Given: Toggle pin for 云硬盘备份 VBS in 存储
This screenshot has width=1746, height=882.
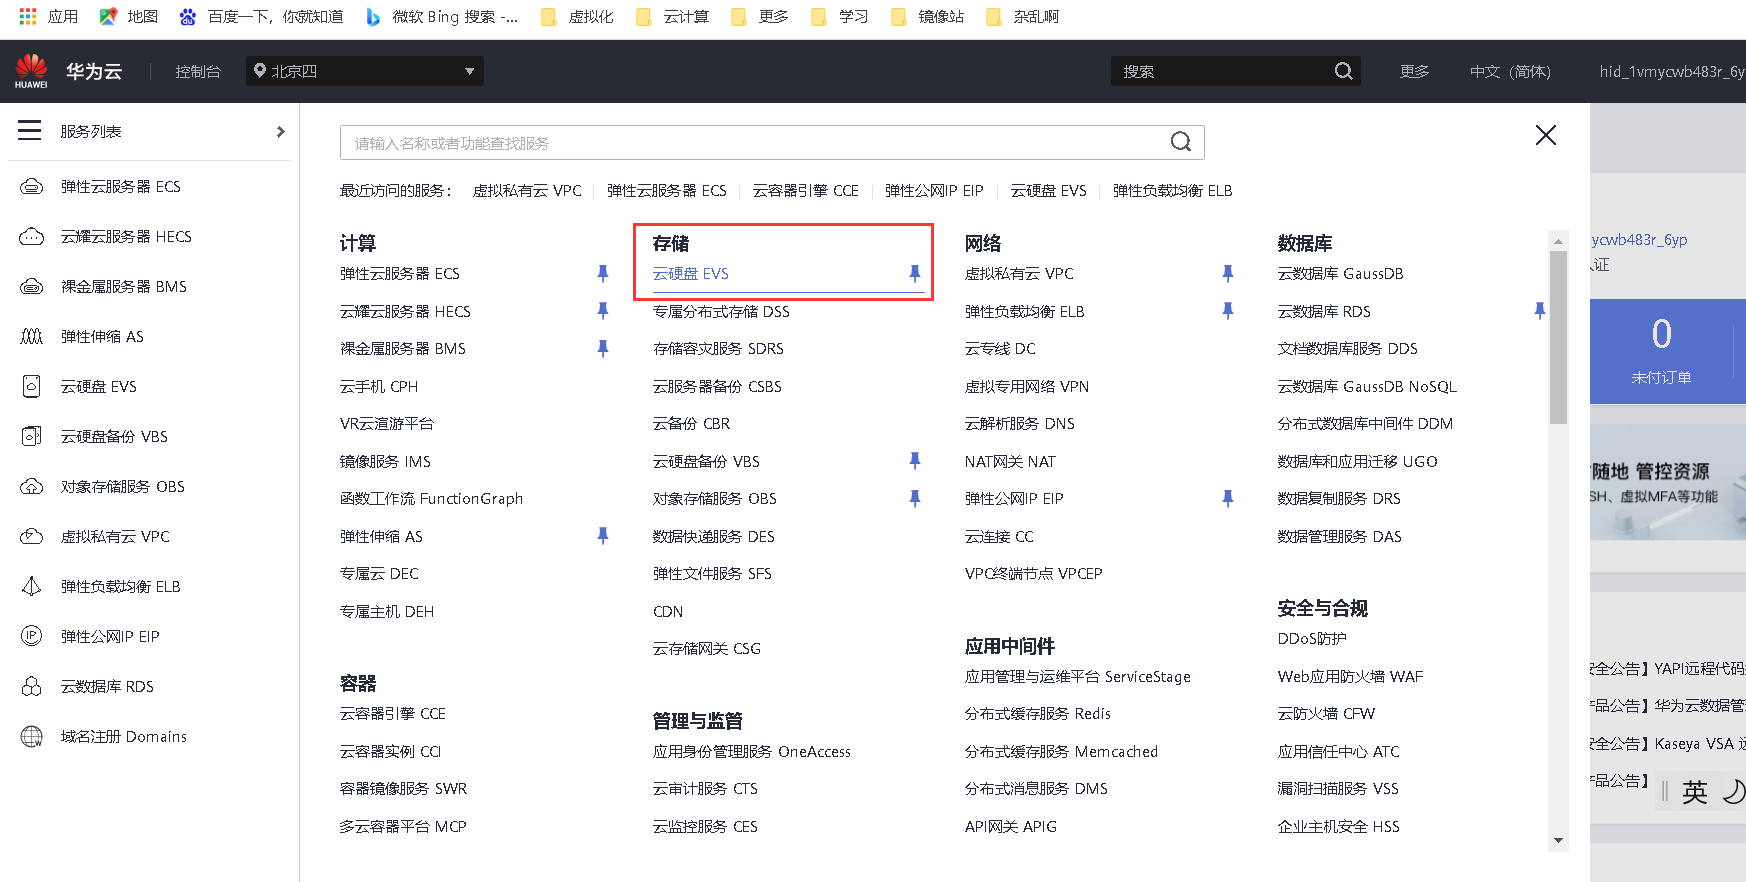Looking at the screenshot, I should (x=915, y=461).
